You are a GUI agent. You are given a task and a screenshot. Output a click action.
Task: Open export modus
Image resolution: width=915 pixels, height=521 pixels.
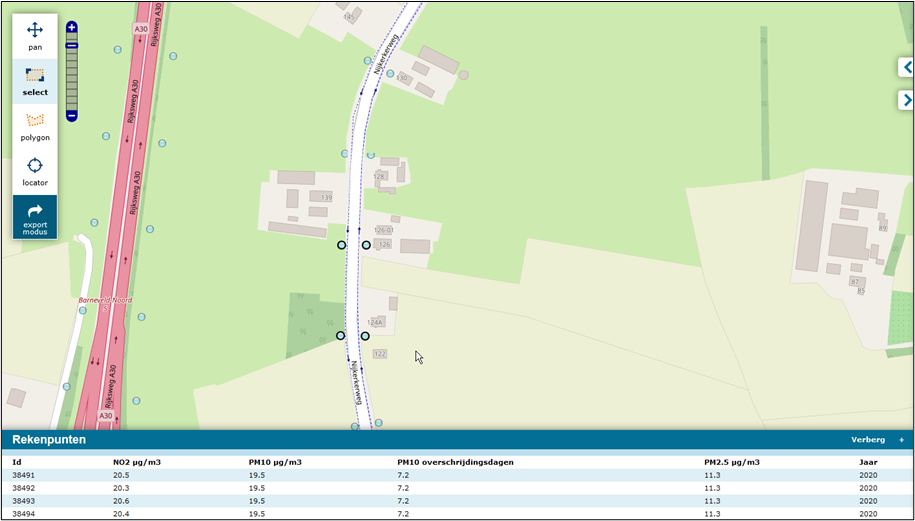(x=35, y=217)
